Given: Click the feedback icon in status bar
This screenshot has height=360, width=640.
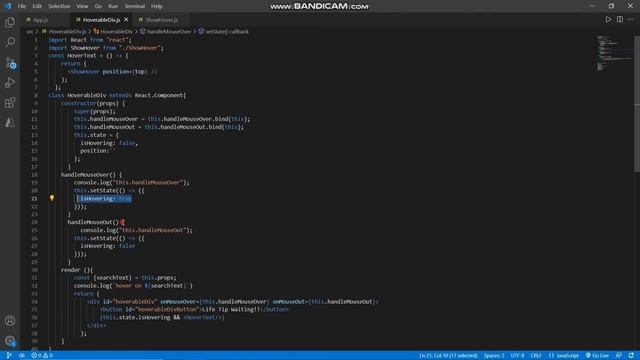Looking at the screenshot, I should (x=619, y=356).
